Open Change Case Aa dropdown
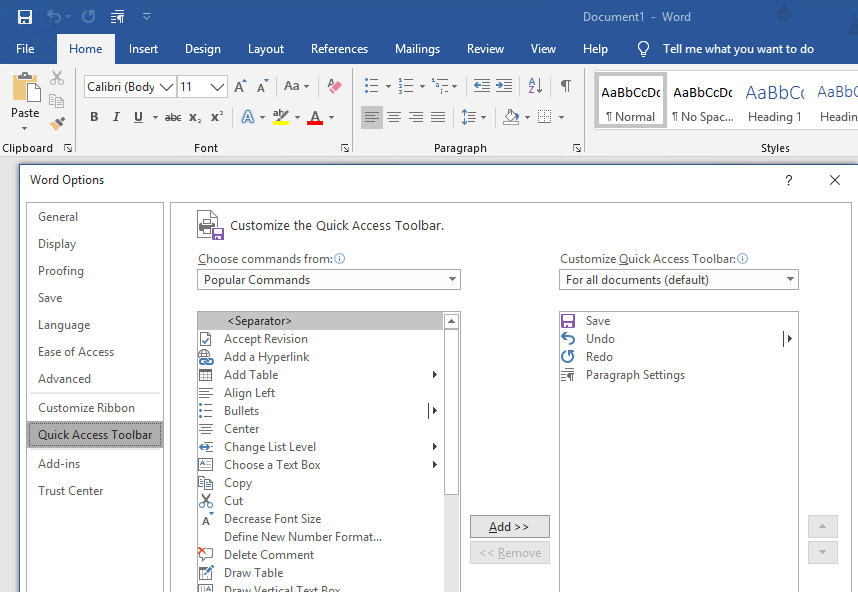Viewport: 858px width, 592px height. 297,86
